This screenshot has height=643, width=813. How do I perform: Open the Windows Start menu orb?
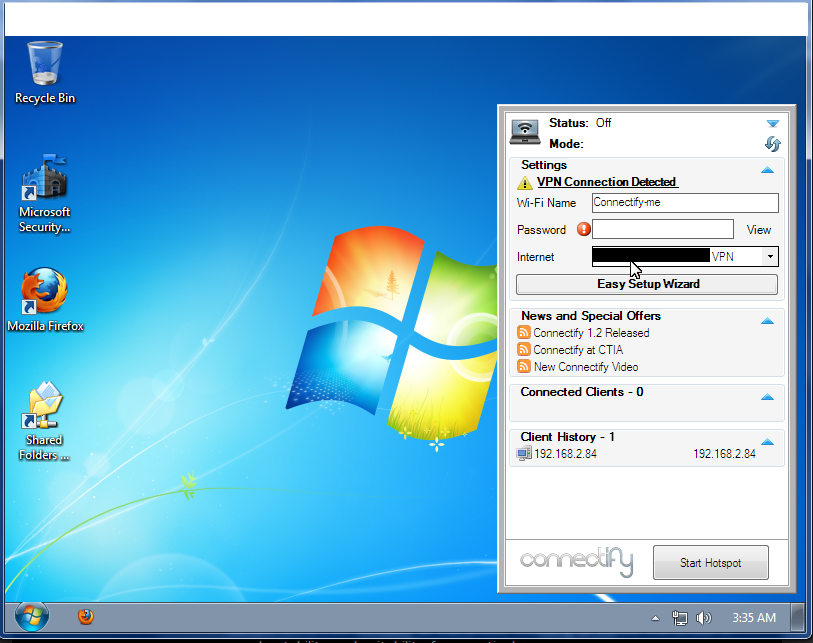[x=32, y=617]
